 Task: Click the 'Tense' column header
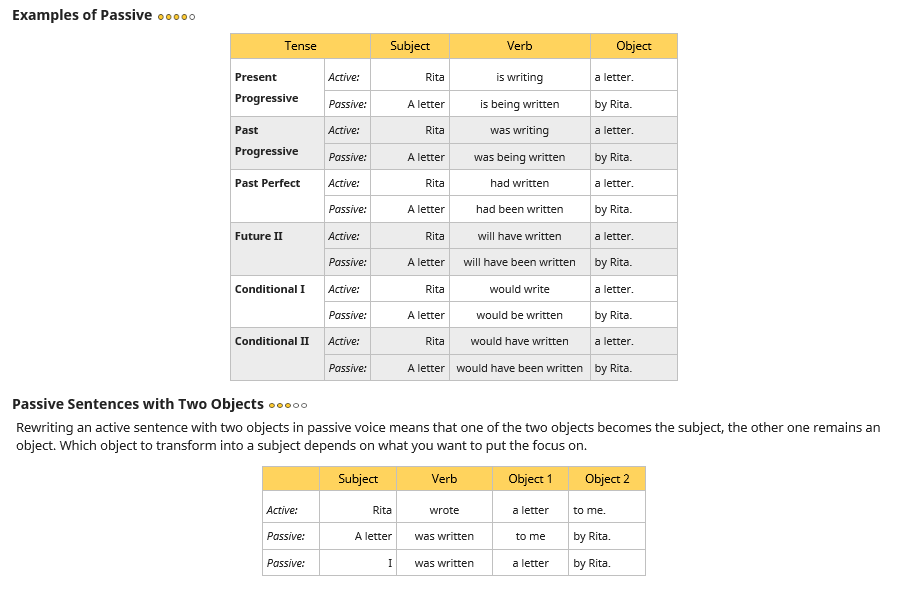tap(300, 46)
